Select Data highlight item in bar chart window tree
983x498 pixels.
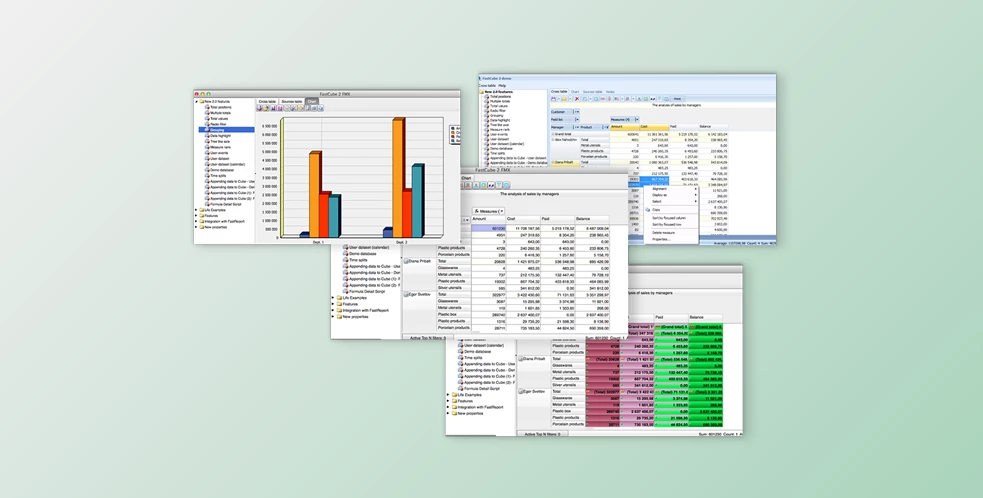(220, 135)
